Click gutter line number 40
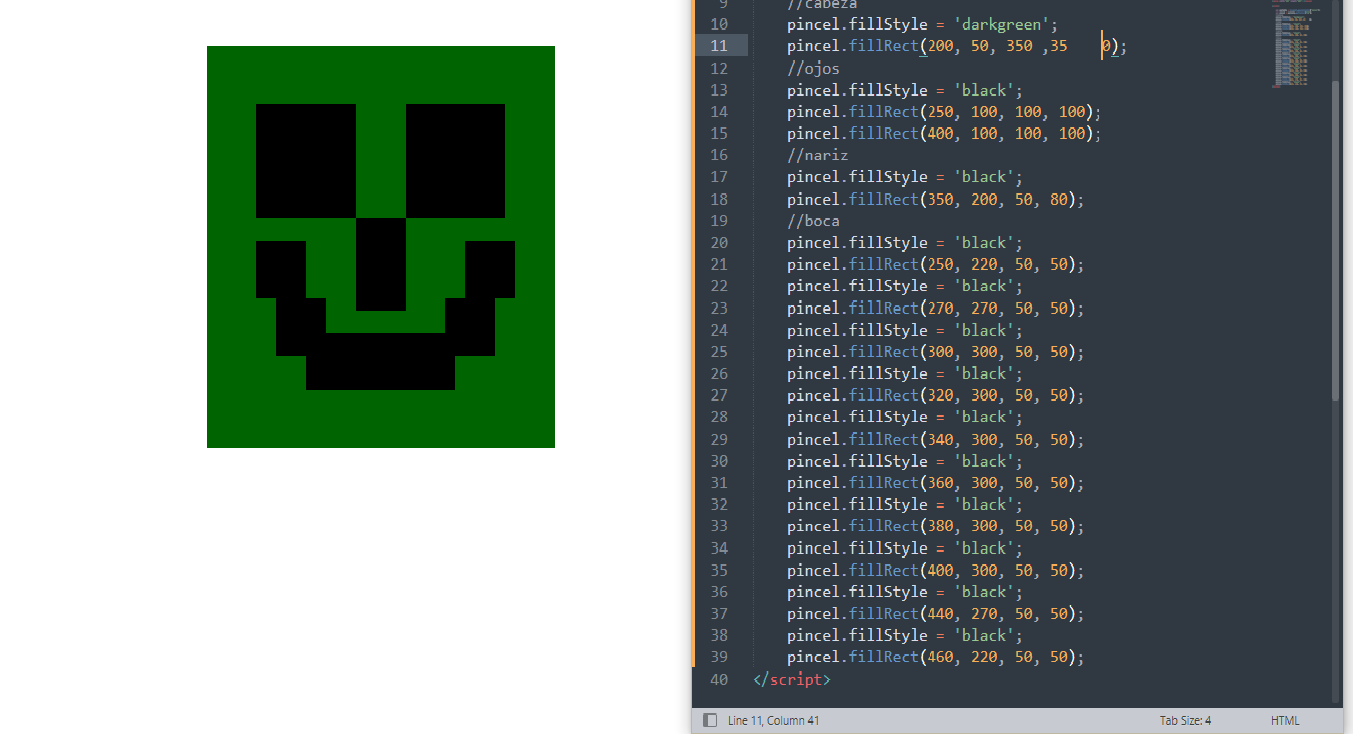1353x734 pixels. click(x=719, y=679)
